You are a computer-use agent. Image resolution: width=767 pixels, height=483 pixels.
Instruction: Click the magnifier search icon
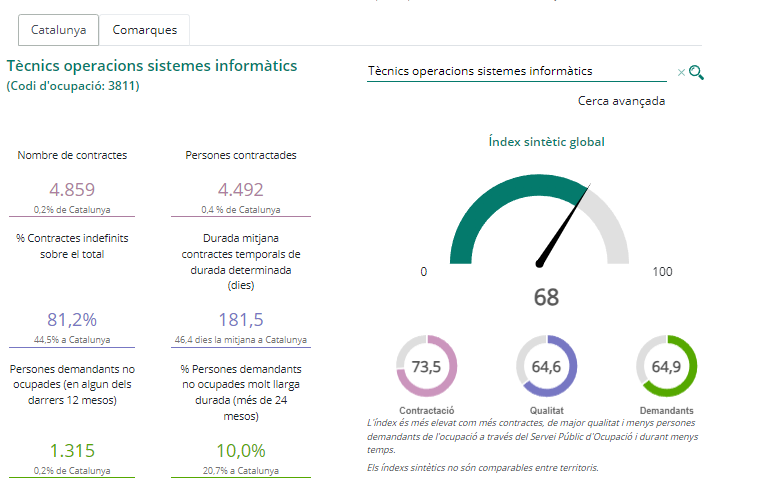(696, 72)
